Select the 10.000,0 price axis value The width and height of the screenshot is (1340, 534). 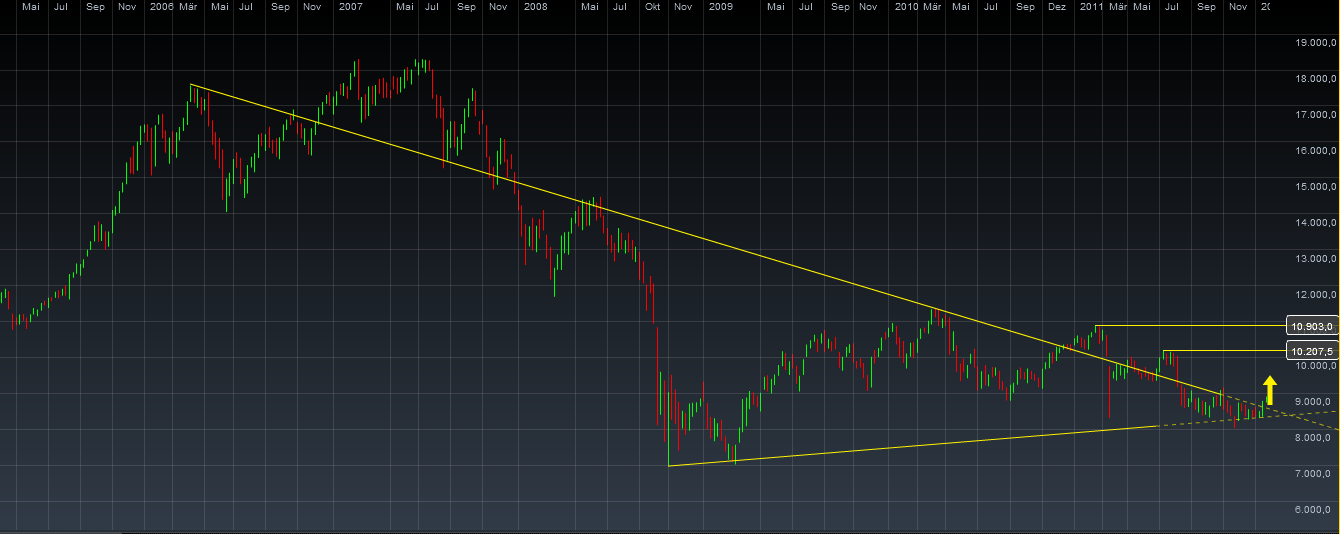1316,366
